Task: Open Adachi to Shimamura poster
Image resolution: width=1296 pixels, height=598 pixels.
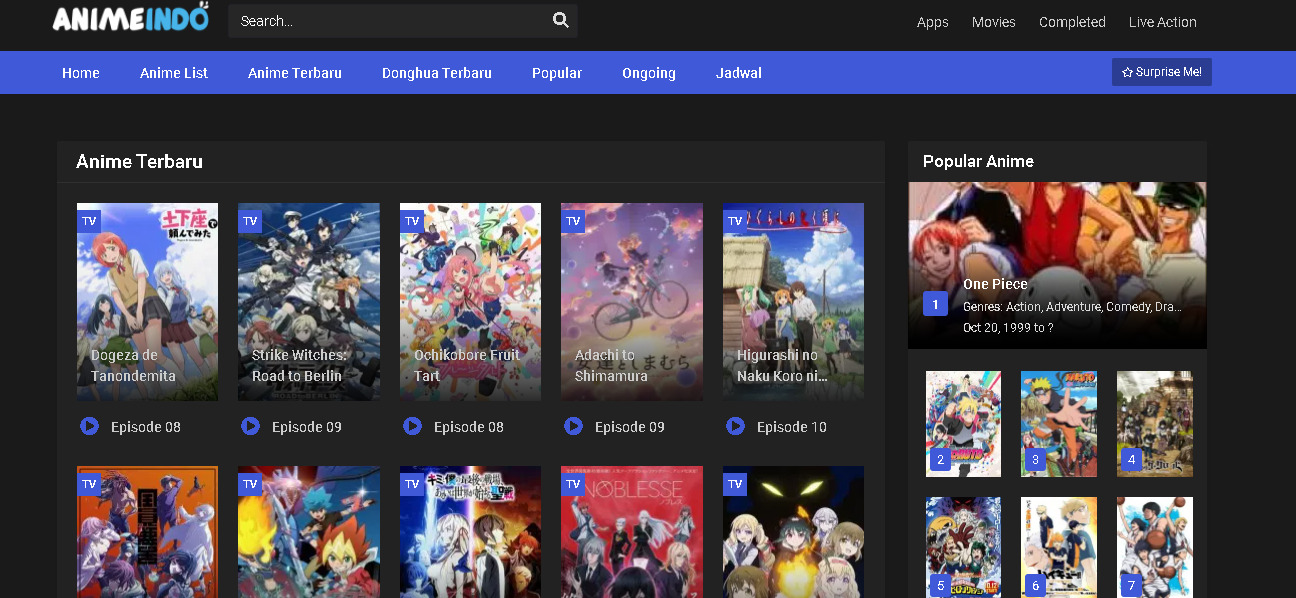Action: (632, 302)
